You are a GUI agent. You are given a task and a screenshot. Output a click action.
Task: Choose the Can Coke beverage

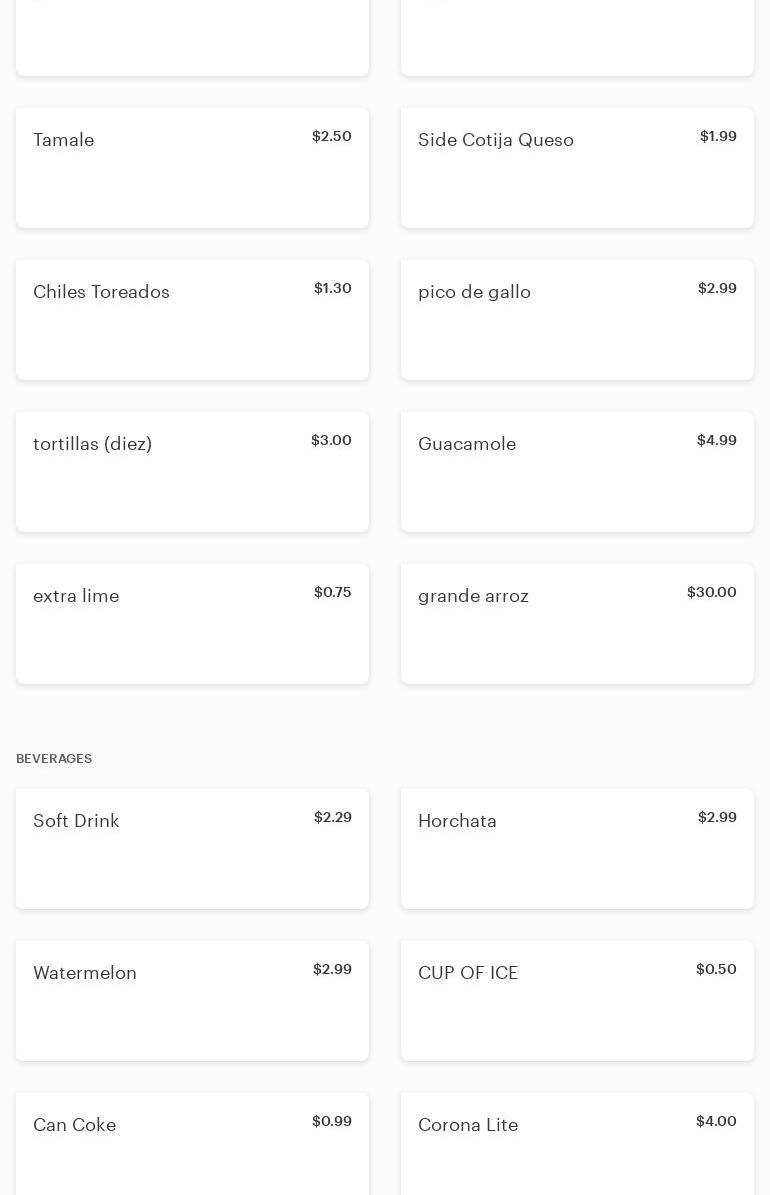[192, 1144]
